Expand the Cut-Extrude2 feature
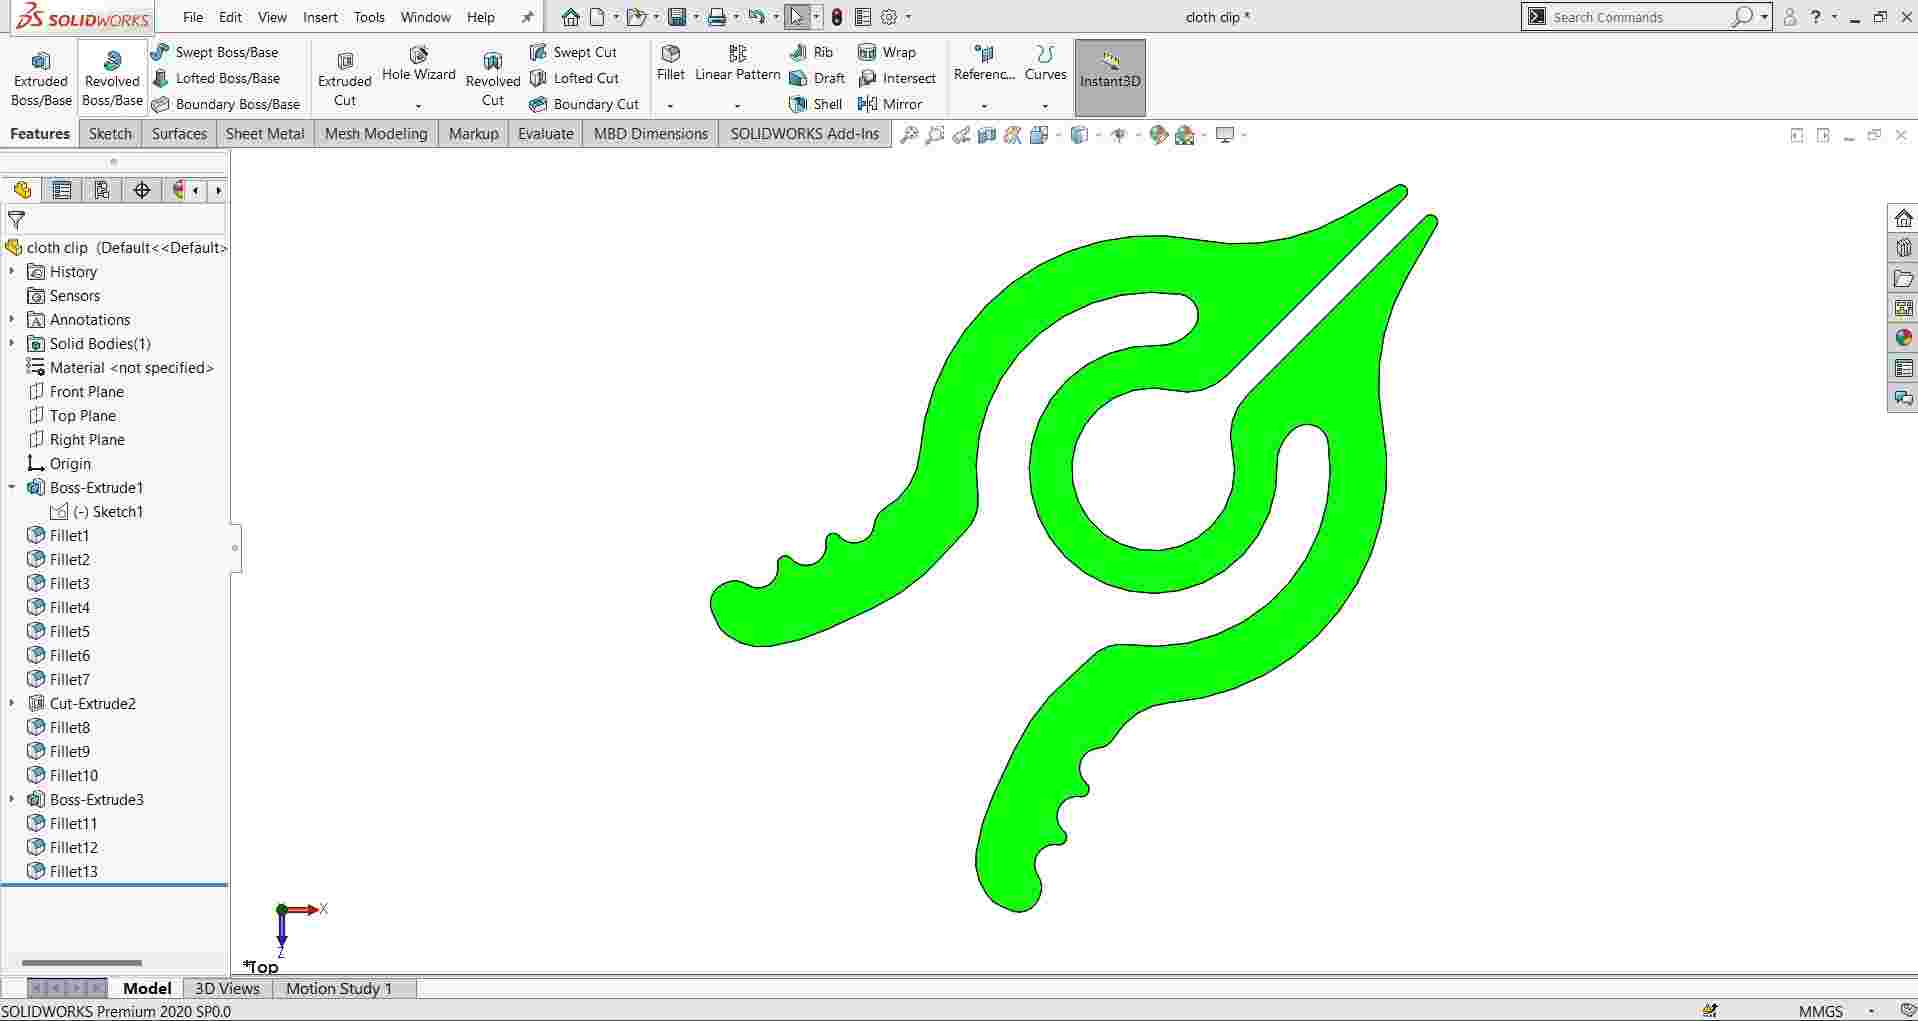The image size is (1918, 1021). pos(12,703)
